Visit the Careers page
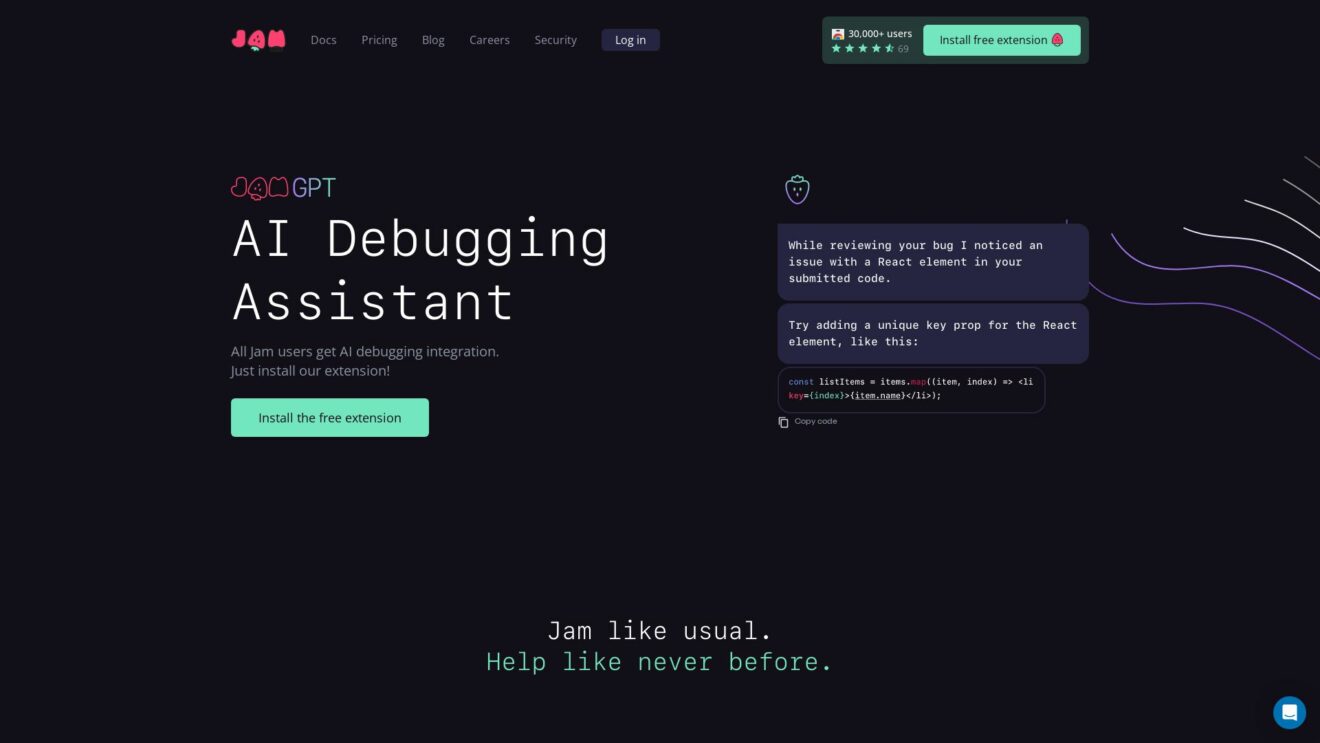 (x=489, y=40)
